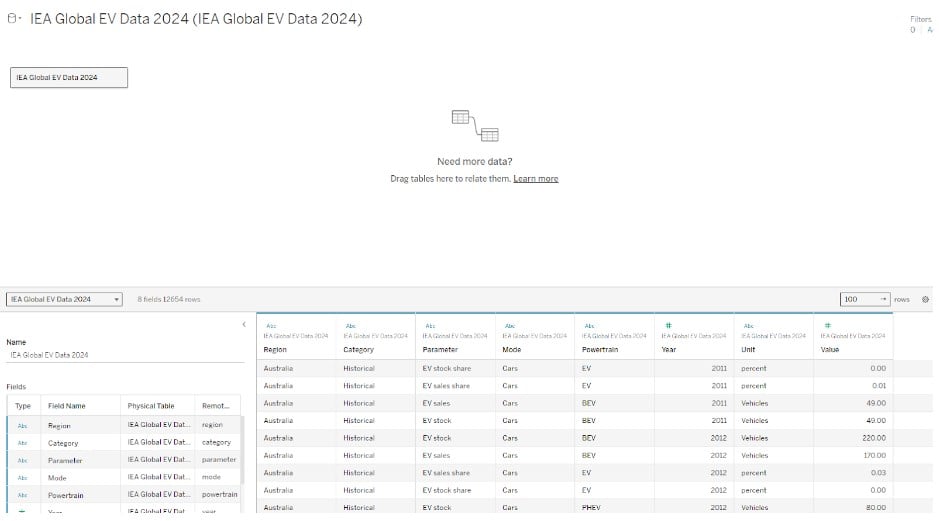This screenshot has height=521, width=939.
Task: Click the Abc type icon in Powertrain field row
Action: (x=22, y=495)
